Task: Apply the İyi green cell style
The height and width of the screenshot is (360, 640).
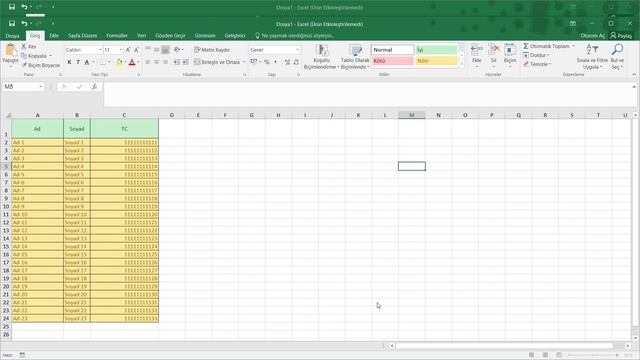Action: (436, 50)
